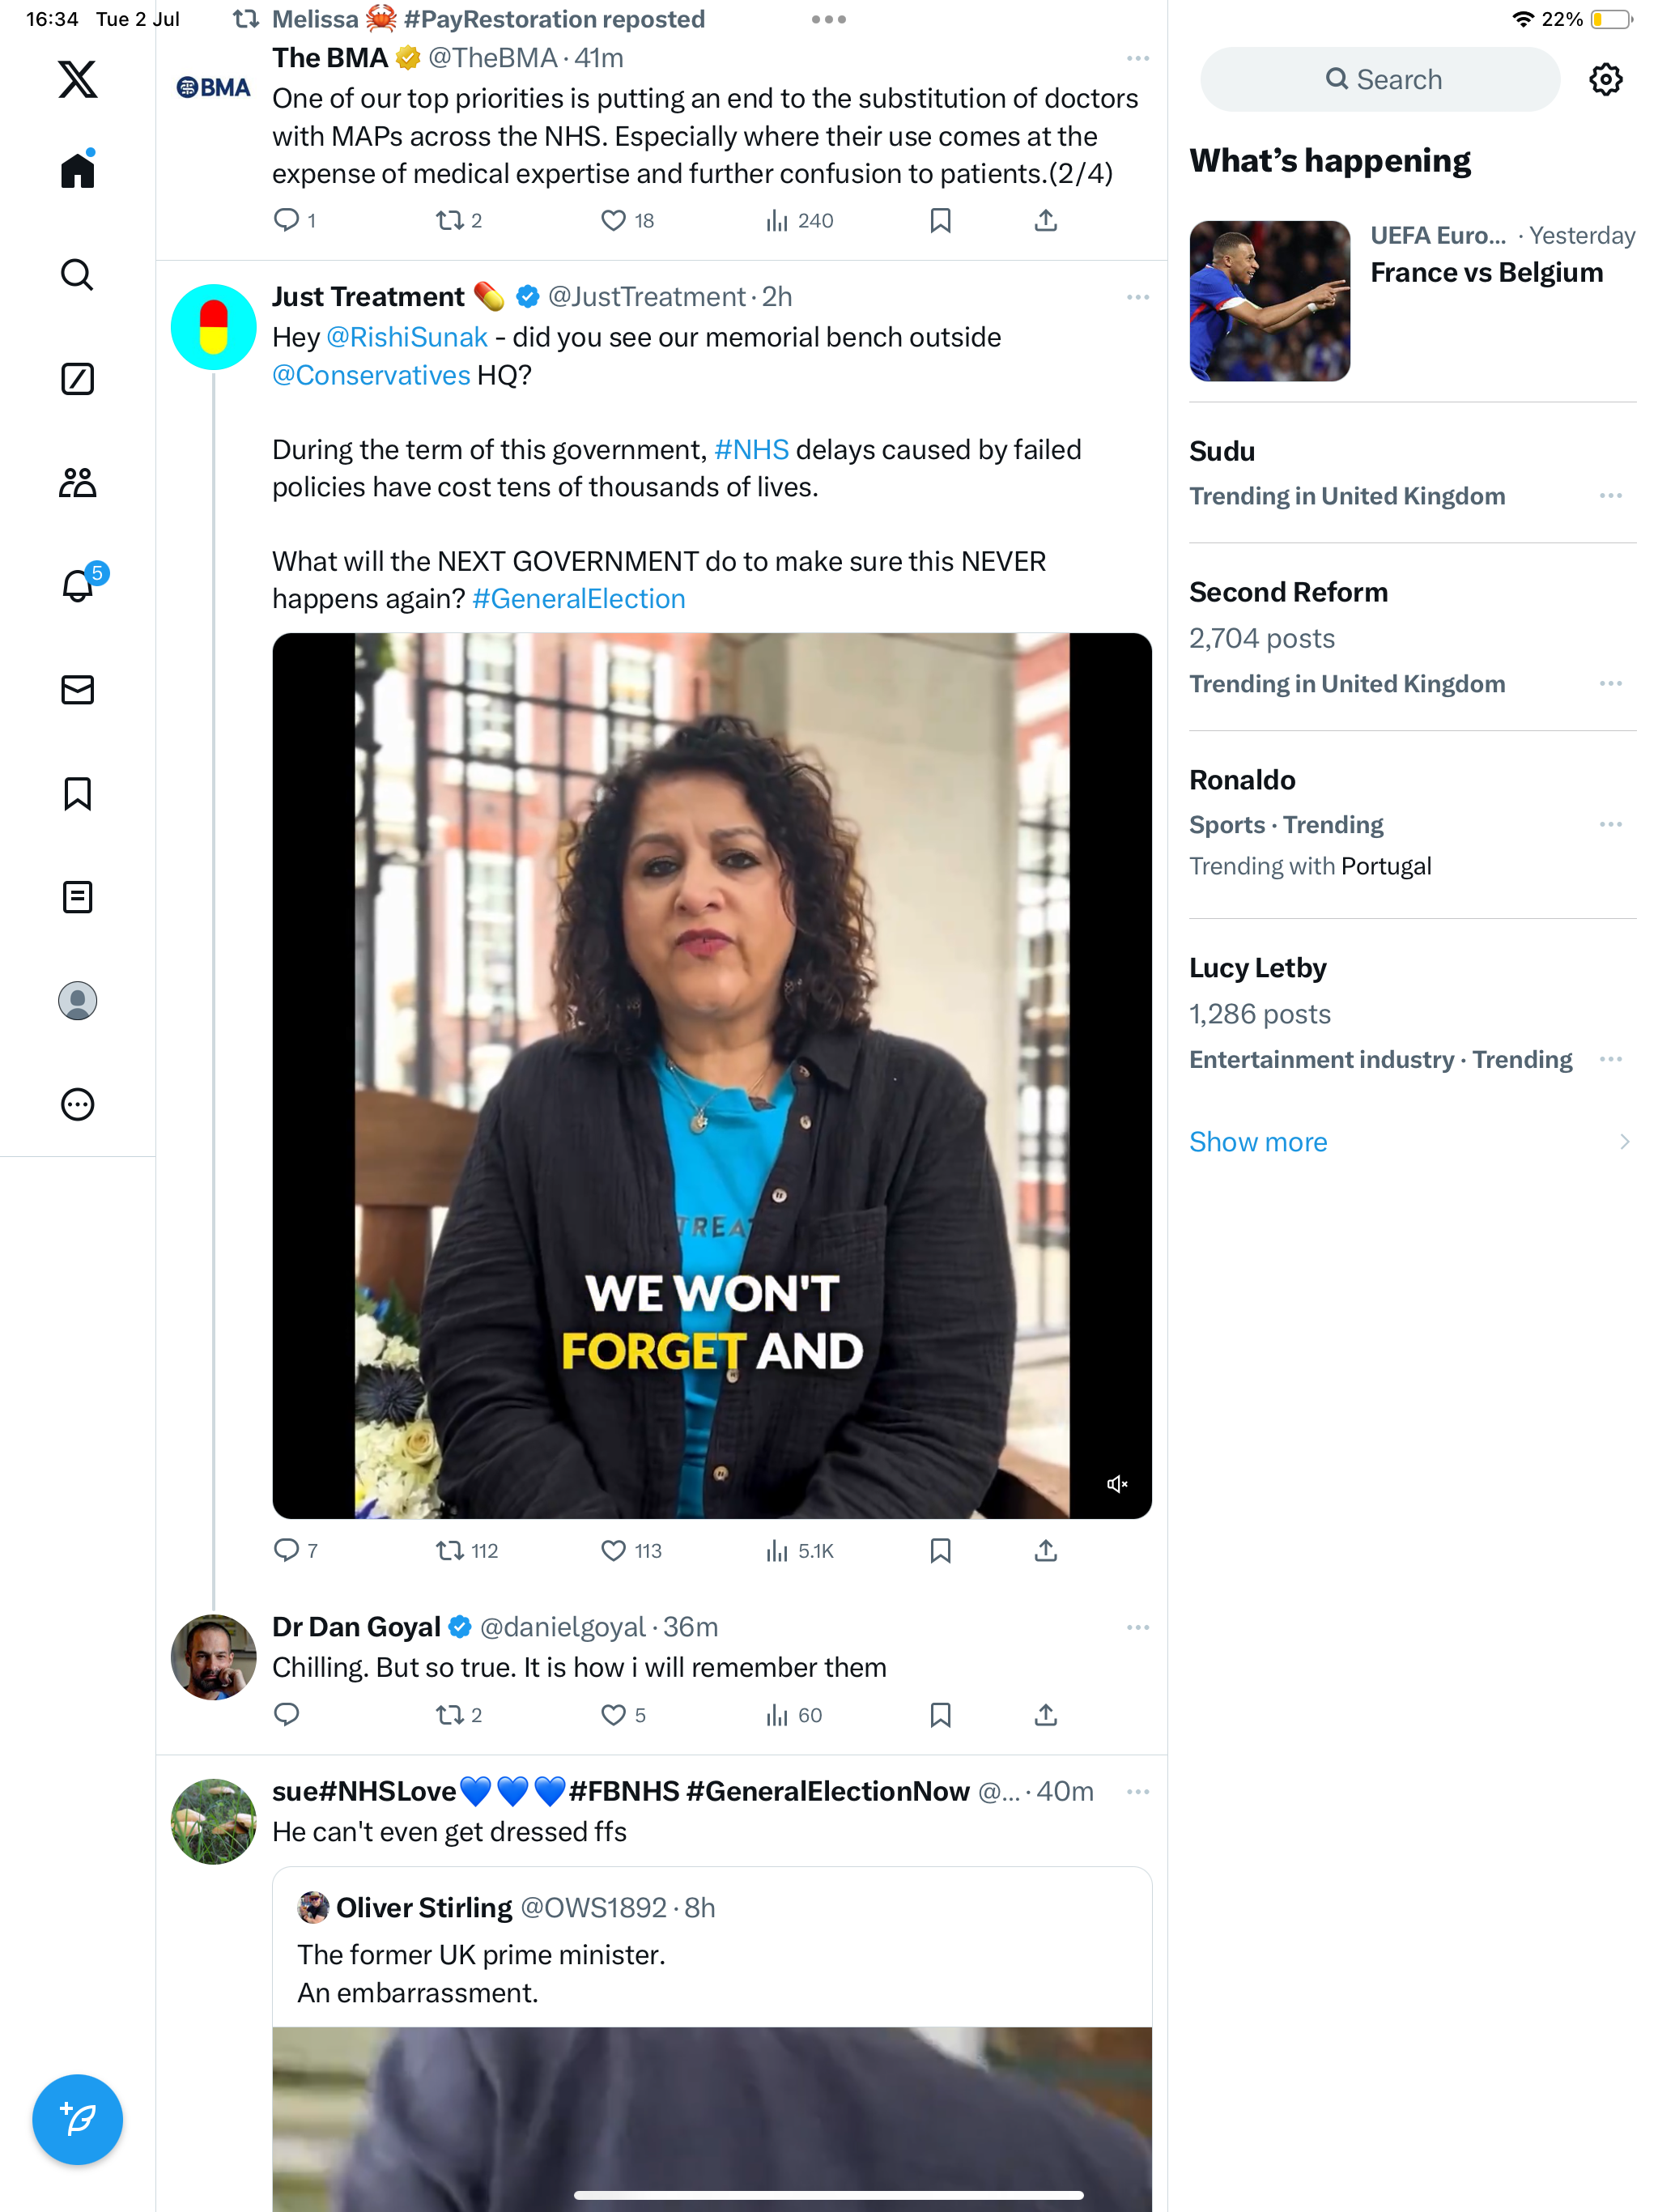Open the notifications bell with badge
This screenshot has height=2212, width=1658.
click(78, 585)
